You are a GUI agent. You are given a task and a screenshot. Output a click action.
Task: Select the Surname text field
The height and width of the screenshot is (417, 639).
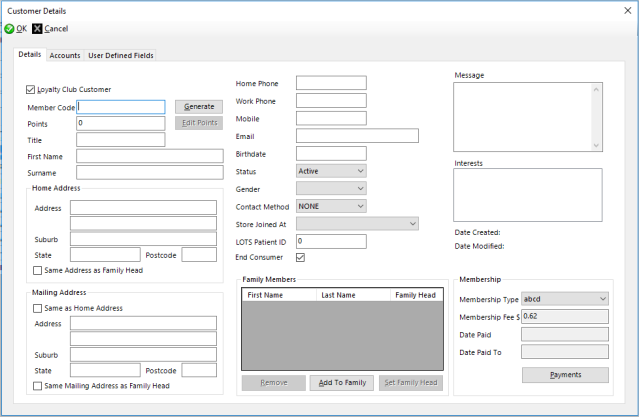click(x=149, y=173)
